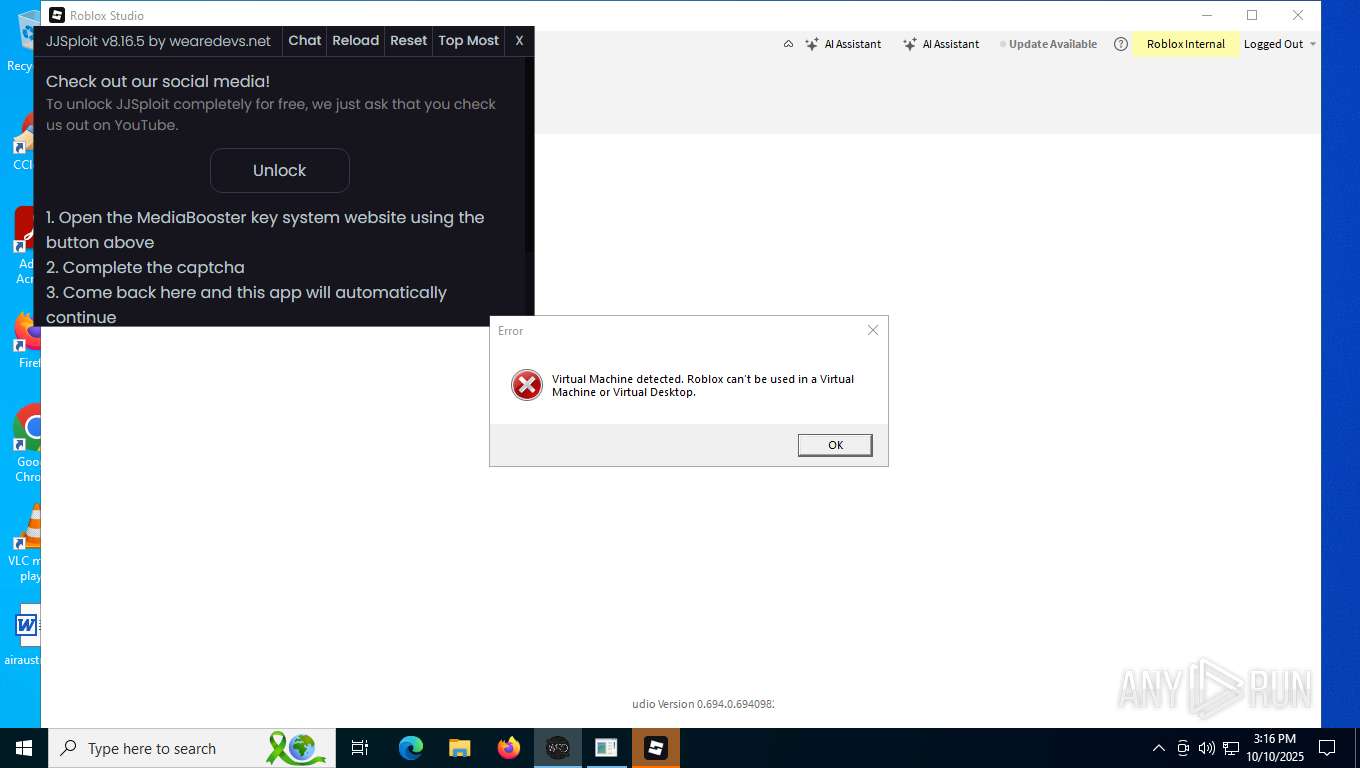Toggle Top Most in JJSploit
The width and height of the screenshot is (1360, 768).
pos(468,41)
